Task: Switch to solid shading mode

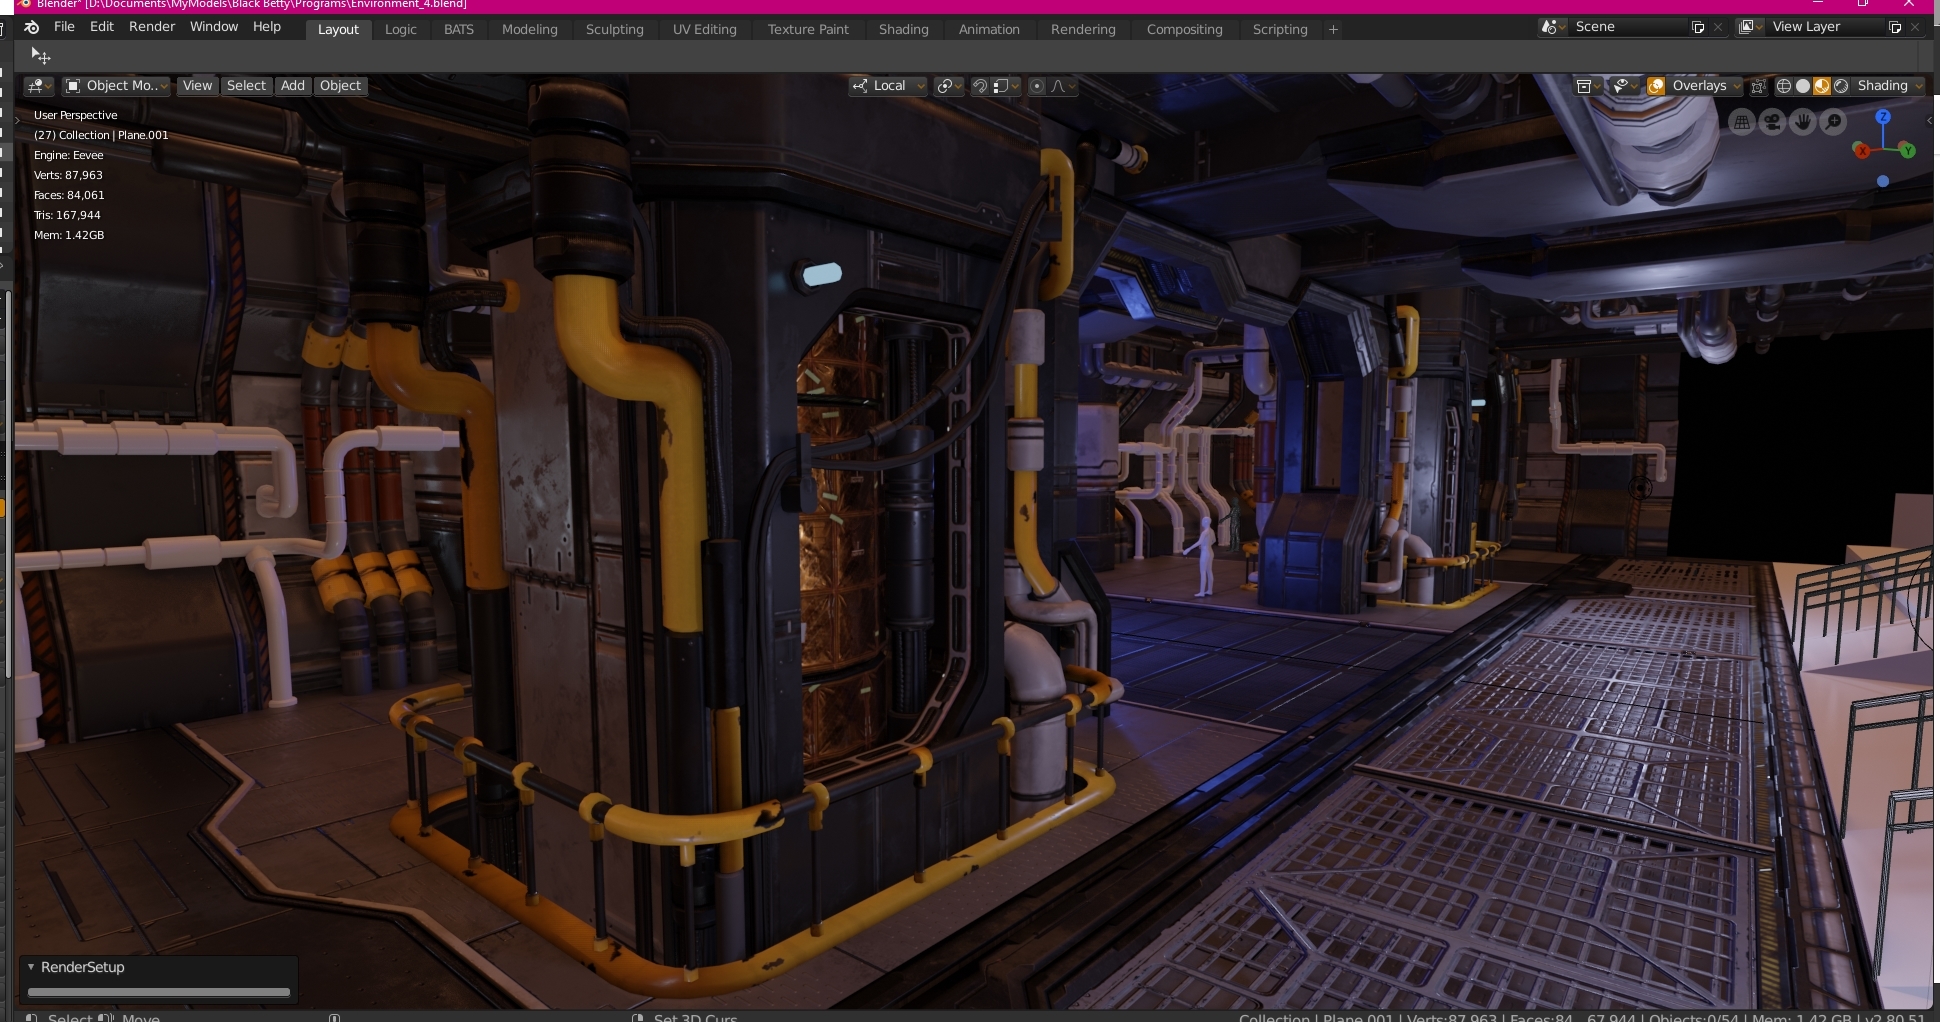Action: 1803,86
